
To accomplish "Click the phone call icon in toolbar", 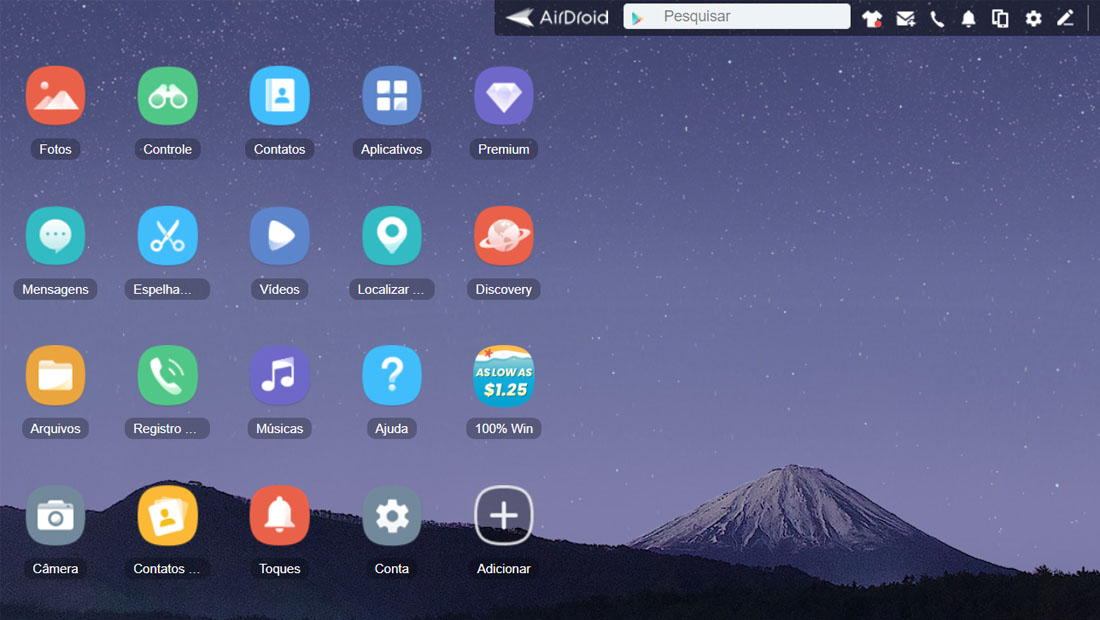I will coord(937,18).
